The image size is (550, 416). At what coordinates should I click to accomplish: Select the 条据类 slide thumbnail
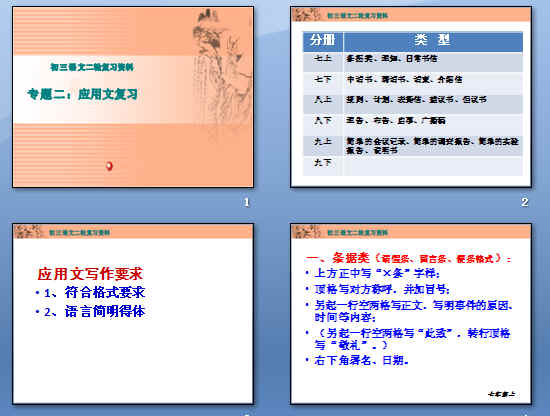point(411,314)
